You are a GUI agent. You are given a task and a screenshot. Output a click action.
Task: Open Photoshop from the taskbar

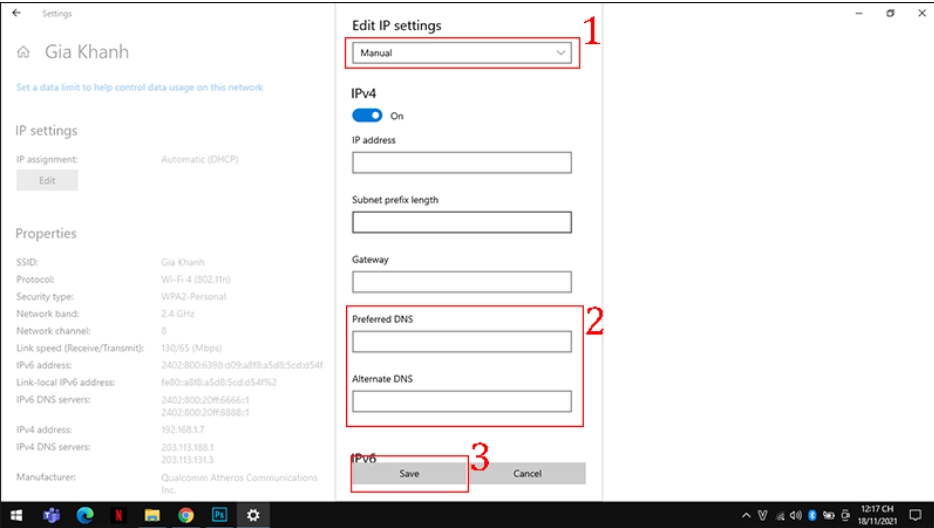pyautogui.click(x=219, y=515)
